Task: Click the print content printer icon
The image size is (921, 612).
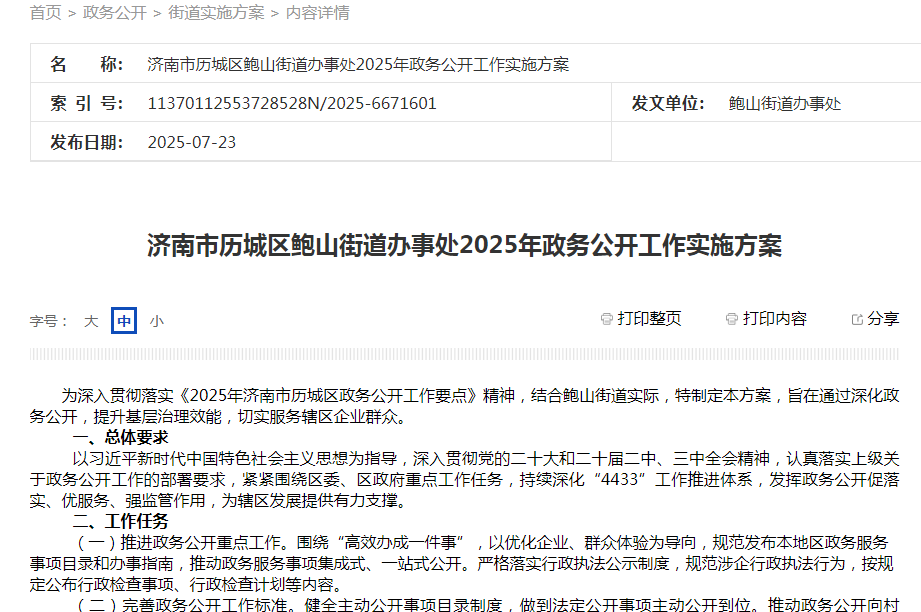Action: coord(732,319)
